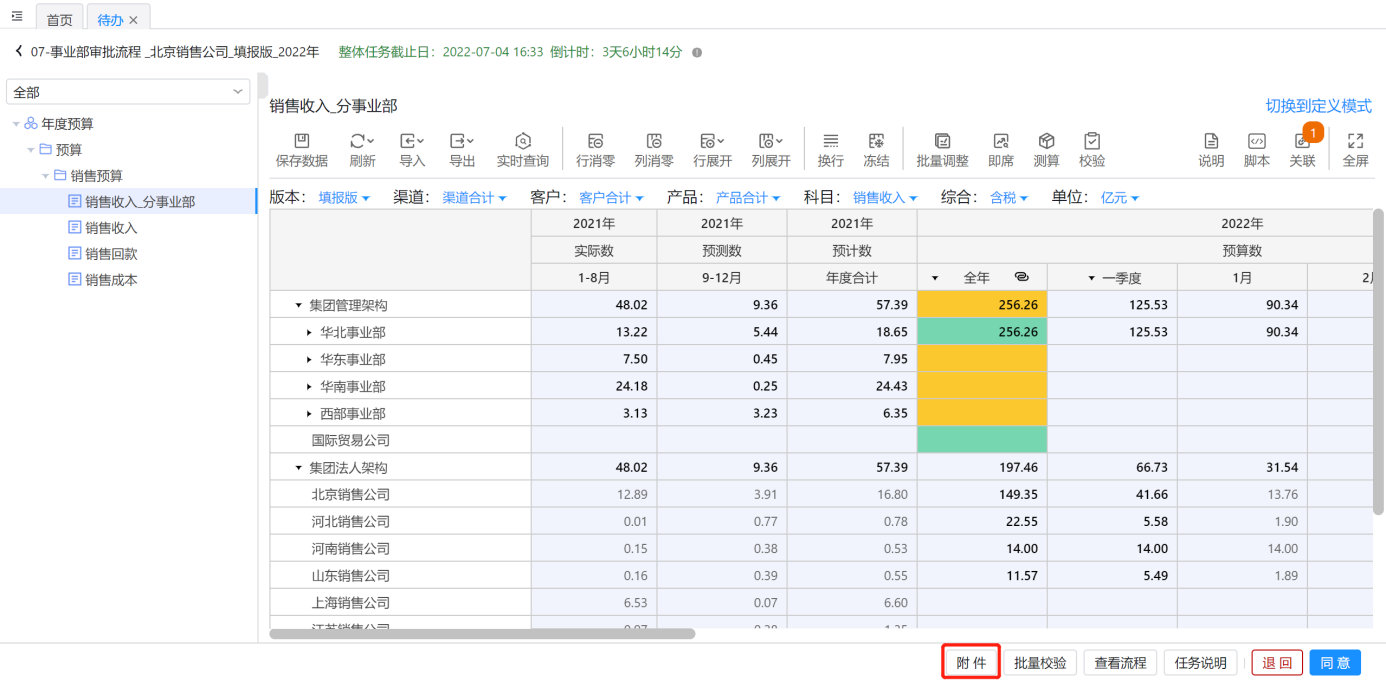Switch to the 首页 tab
The height and width of the screenshot is (682, 1386).
(x=60, y=19)
